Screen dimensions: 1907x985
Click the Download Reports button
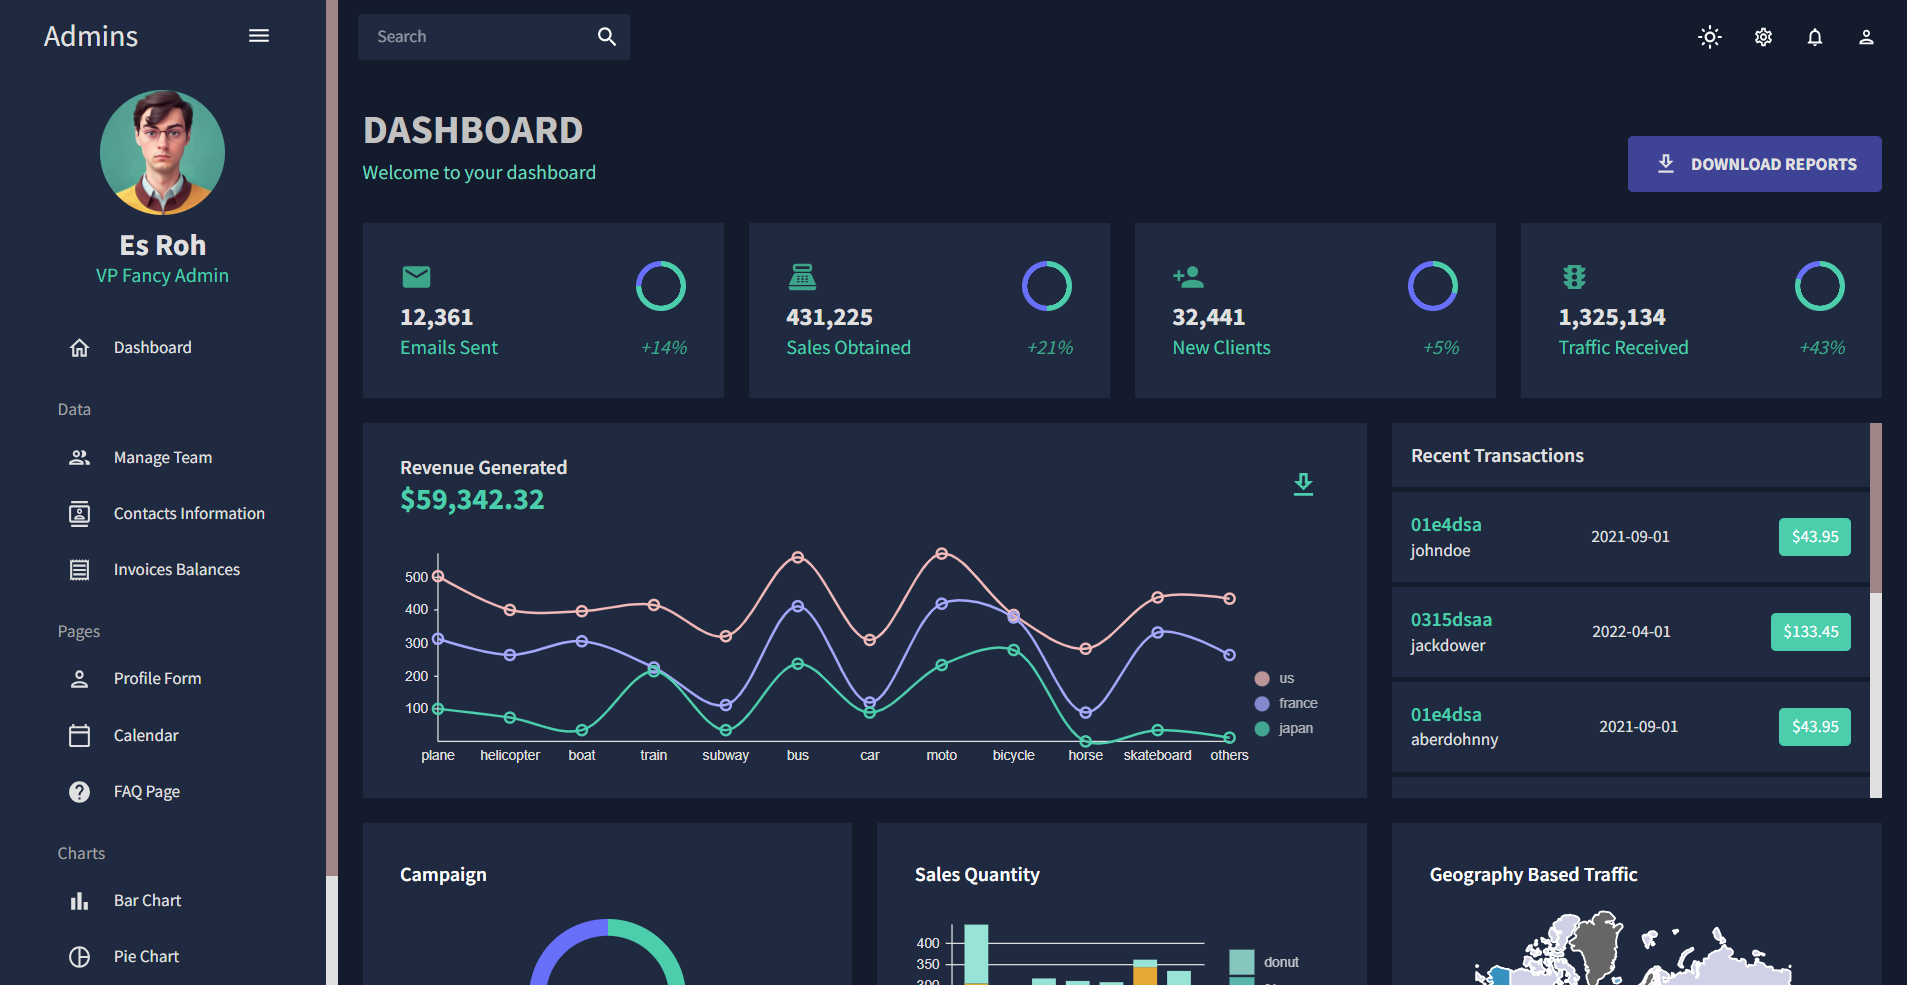(1754, 164)
